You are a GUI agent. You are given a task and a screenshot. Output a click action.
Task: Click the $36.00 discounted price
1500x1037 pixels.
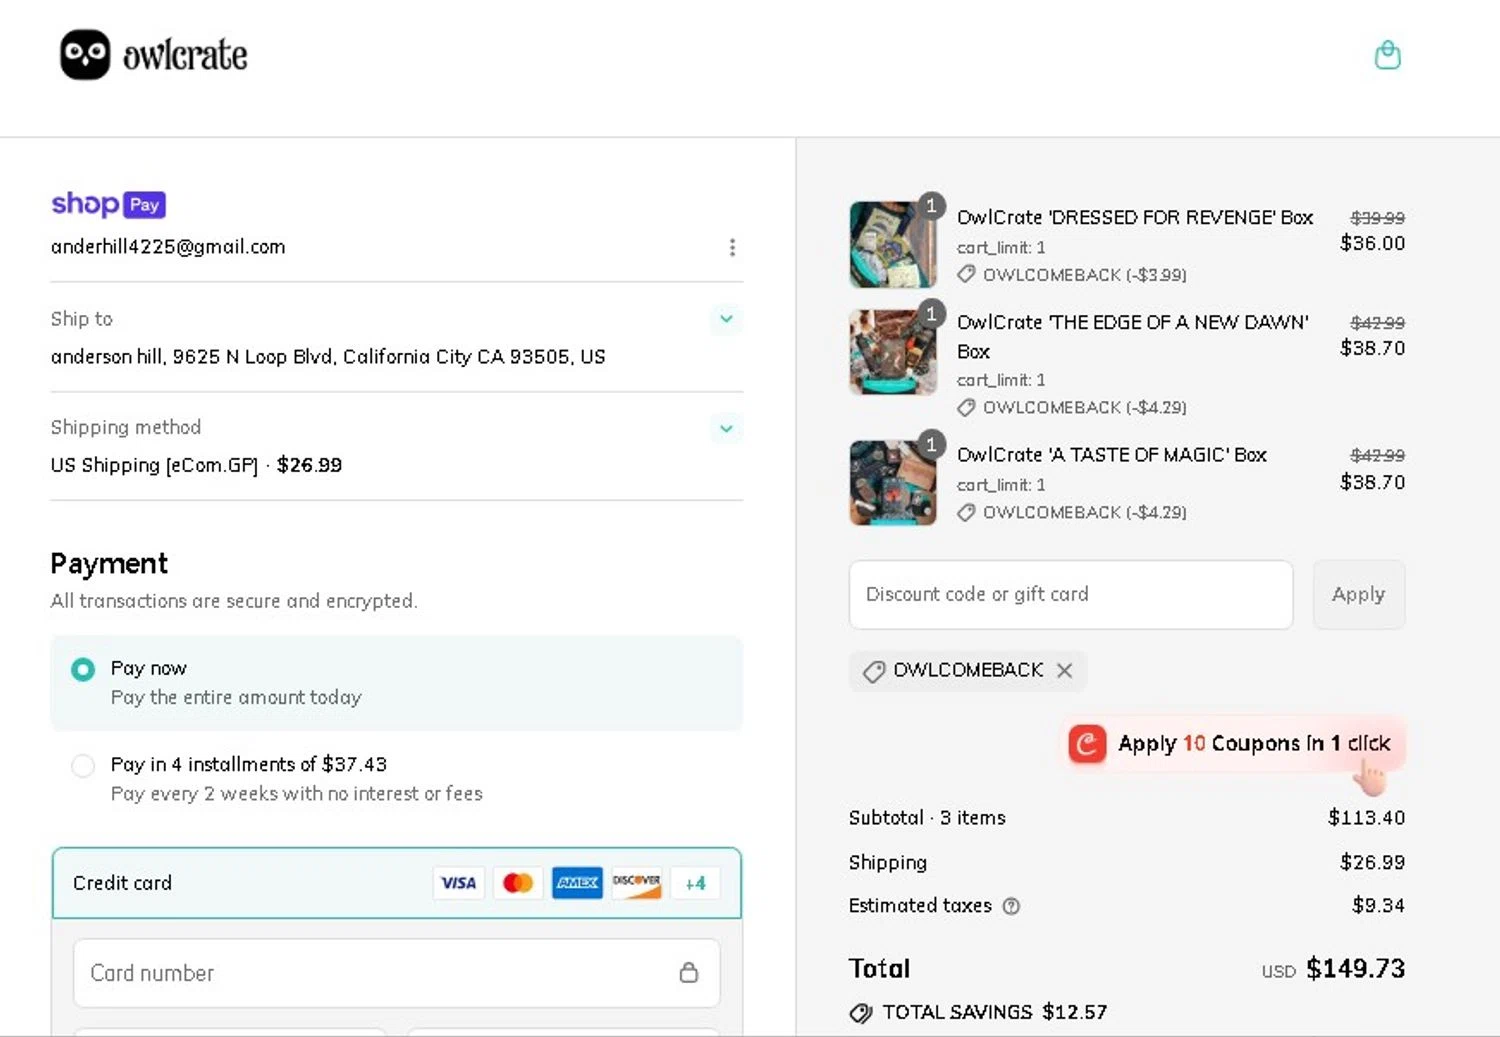(x=1372, y=243)
